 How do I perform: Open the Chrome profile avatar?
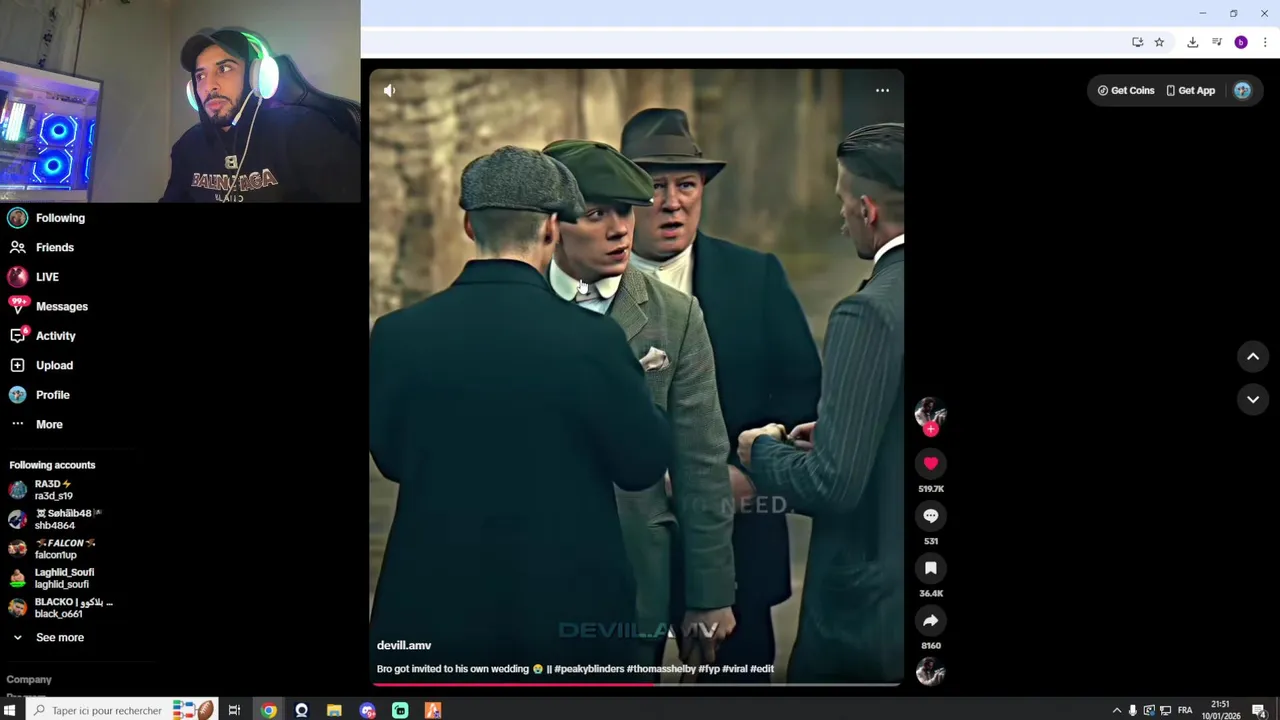tap(1241, 42)
